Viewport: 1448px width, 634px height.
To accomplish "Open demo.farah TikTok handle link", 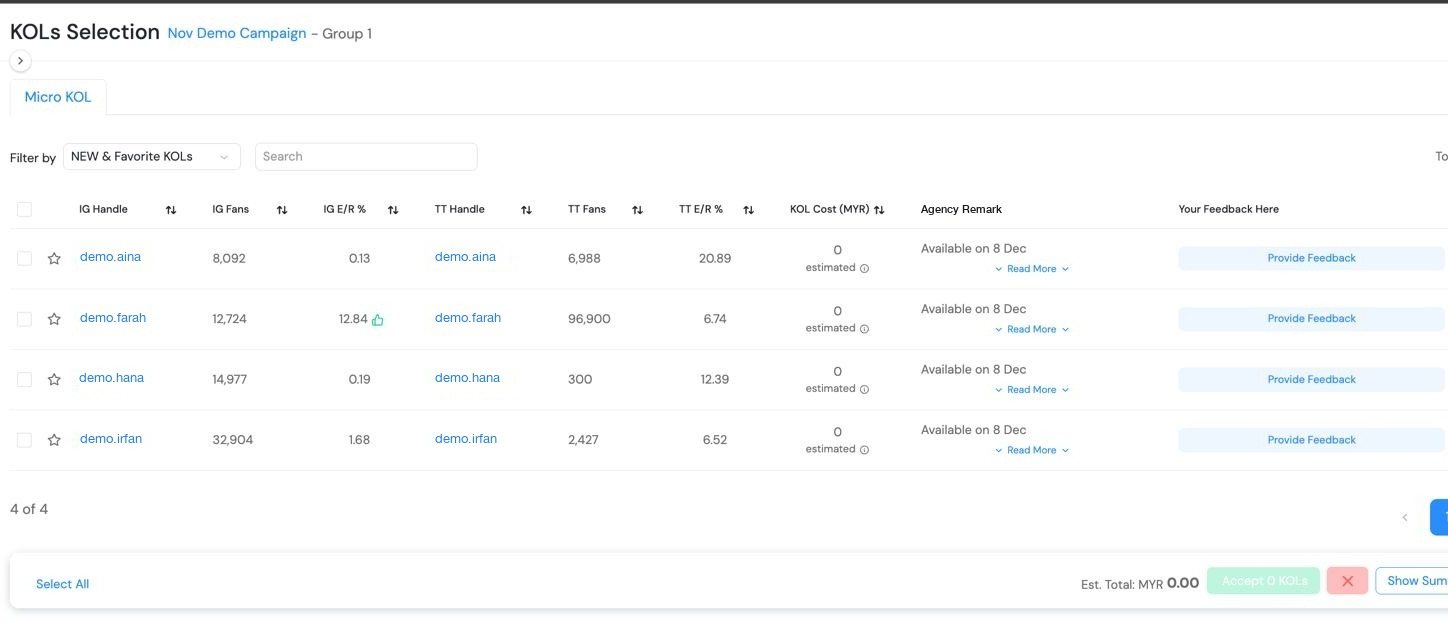I will coord(468,318).
